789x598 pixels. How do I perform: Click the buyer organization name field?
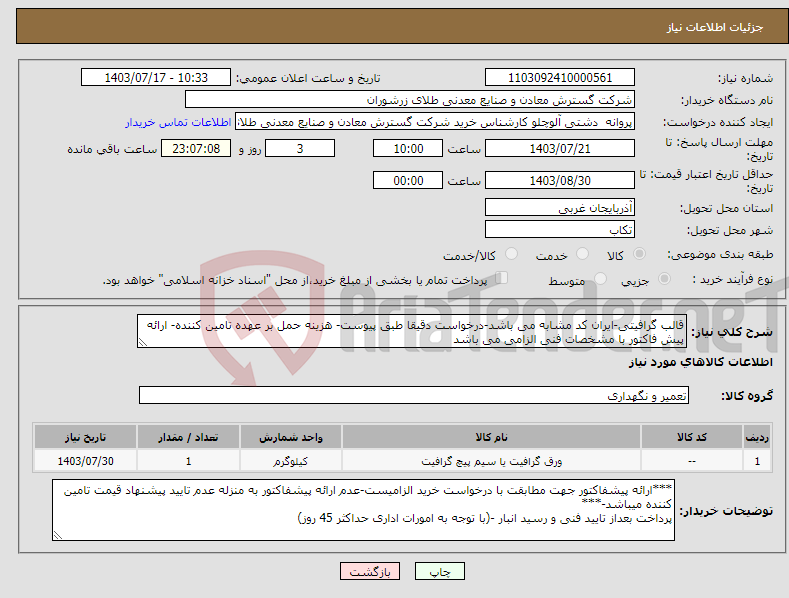pyautogui.click(x=410, y=100)
